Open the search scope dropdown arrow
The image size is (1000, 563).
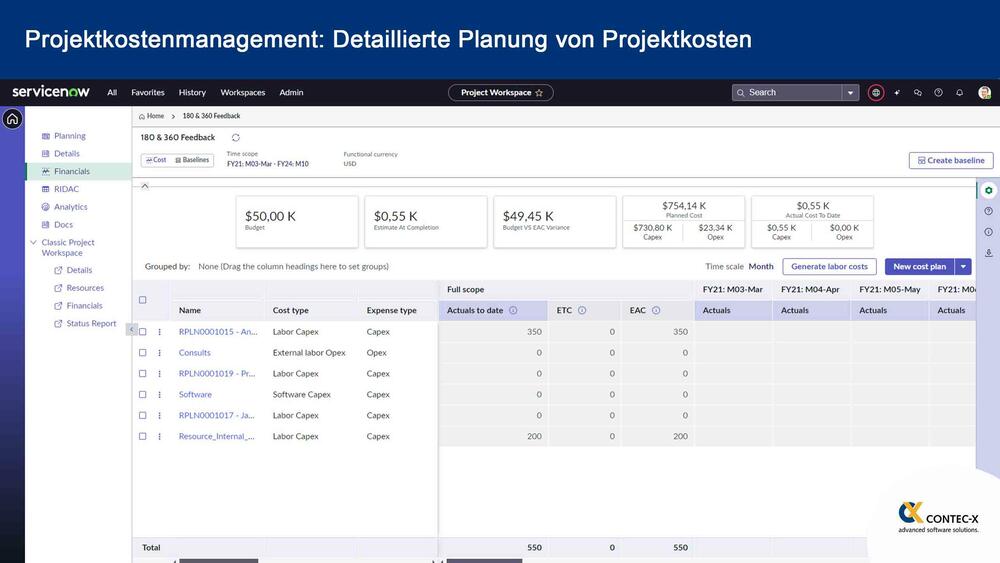(x=850, y=93)
